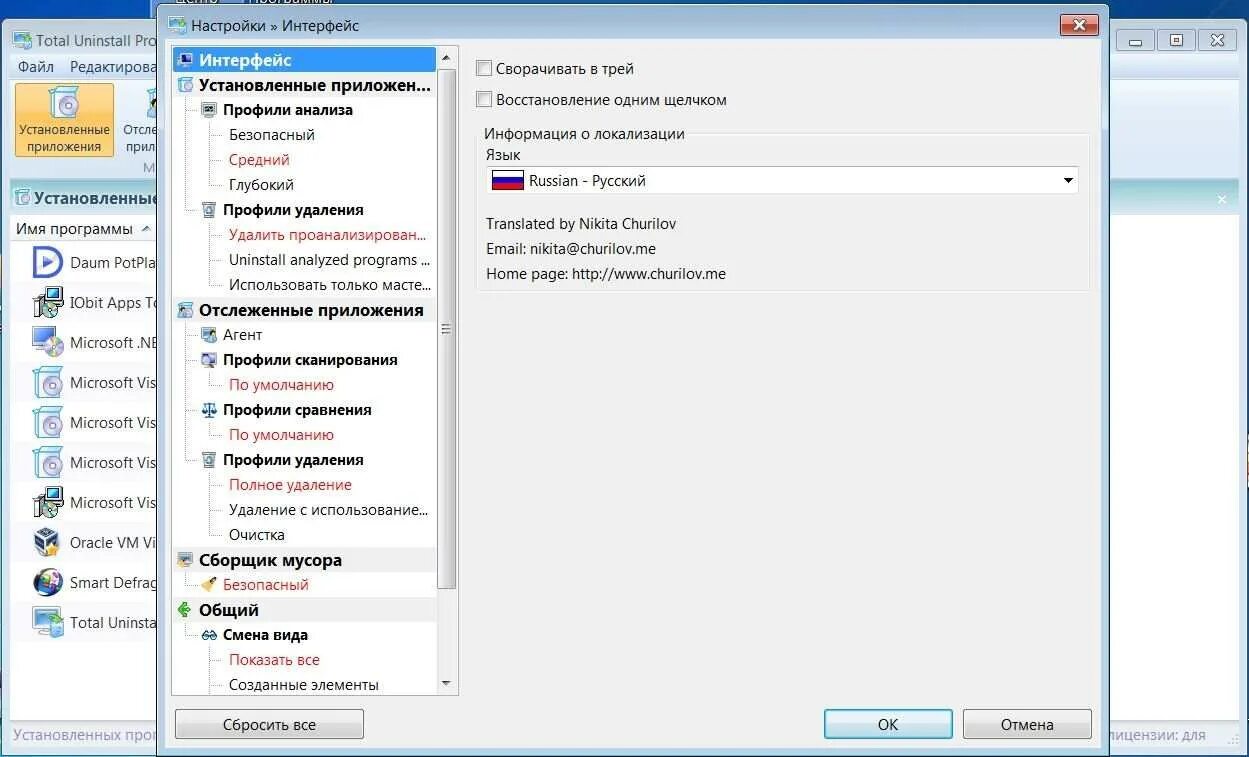Click Total Uninstall icon in program list
The height and width of the screenshot is (757, 1249).
[x=48, y=622]
